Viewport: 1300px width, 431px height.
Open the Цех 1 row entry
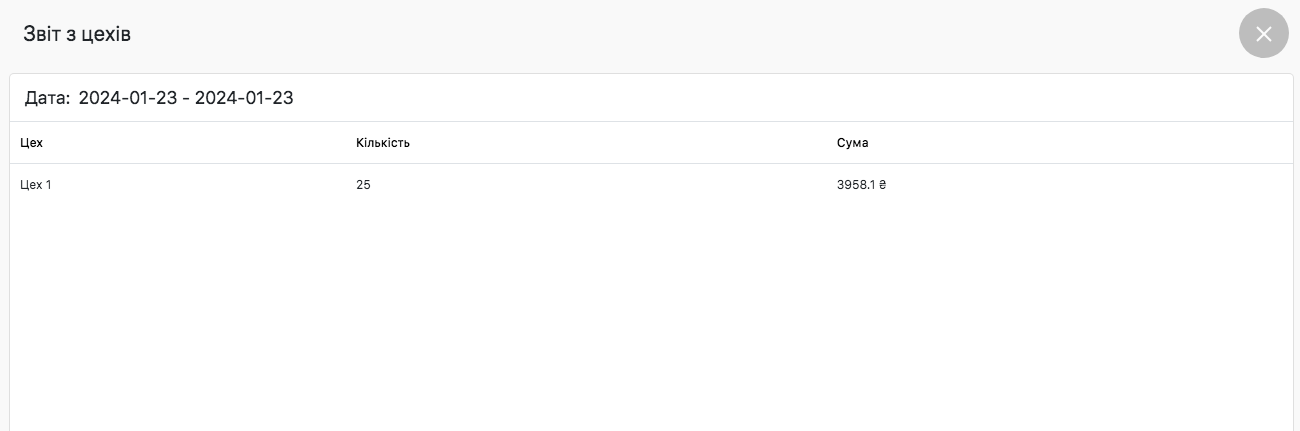[35, 185]
